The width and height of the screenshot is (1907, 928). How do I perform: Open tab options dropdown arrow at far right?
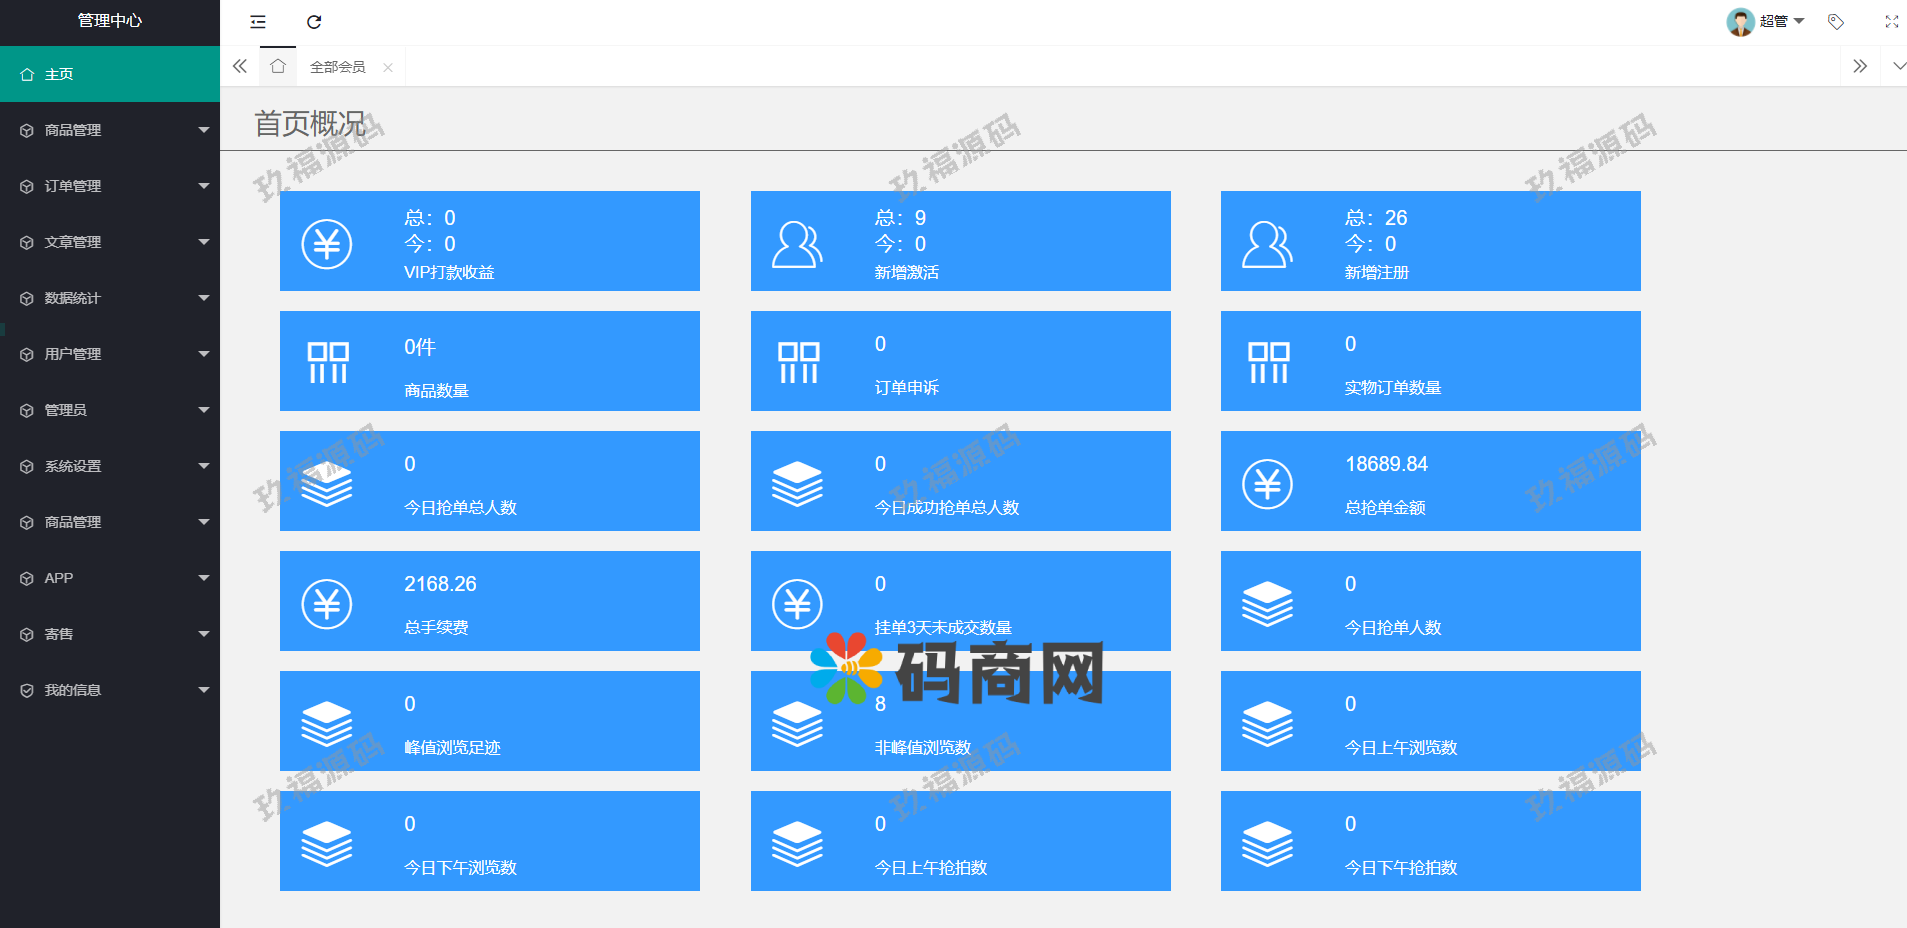click(x=1898, y=67)
